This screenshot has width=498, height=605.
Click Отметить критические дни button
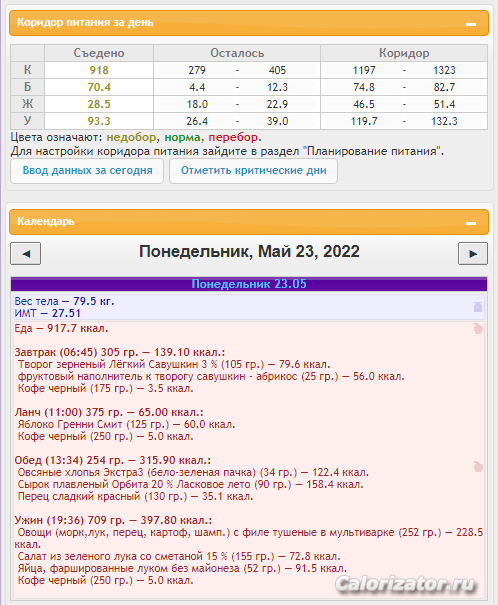point(253,171)
